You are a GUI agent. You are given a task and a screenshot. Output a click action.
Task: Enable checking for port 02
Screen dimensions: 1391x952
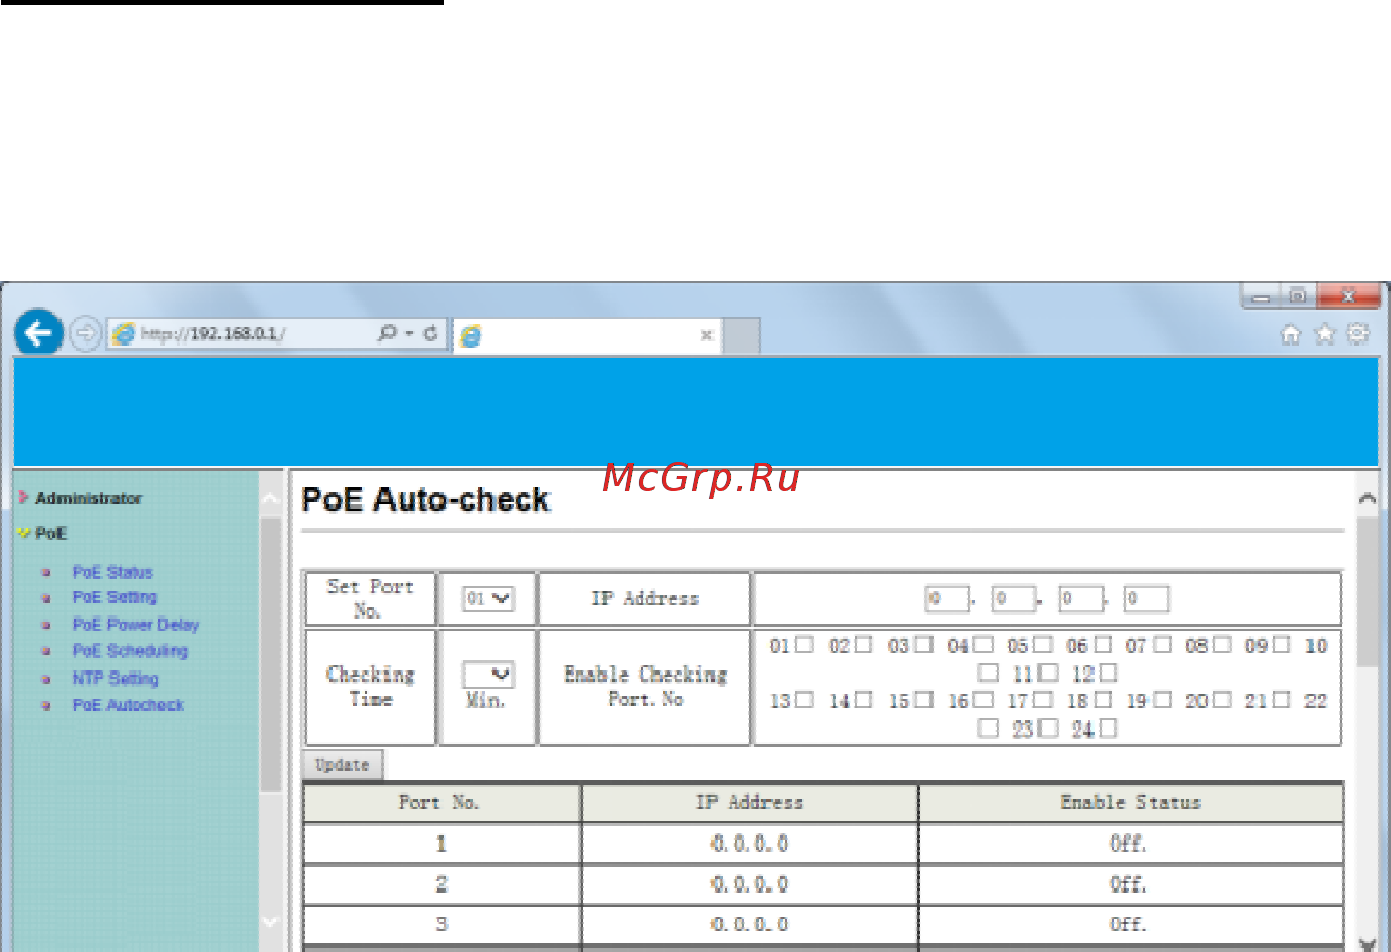[864, 645]
